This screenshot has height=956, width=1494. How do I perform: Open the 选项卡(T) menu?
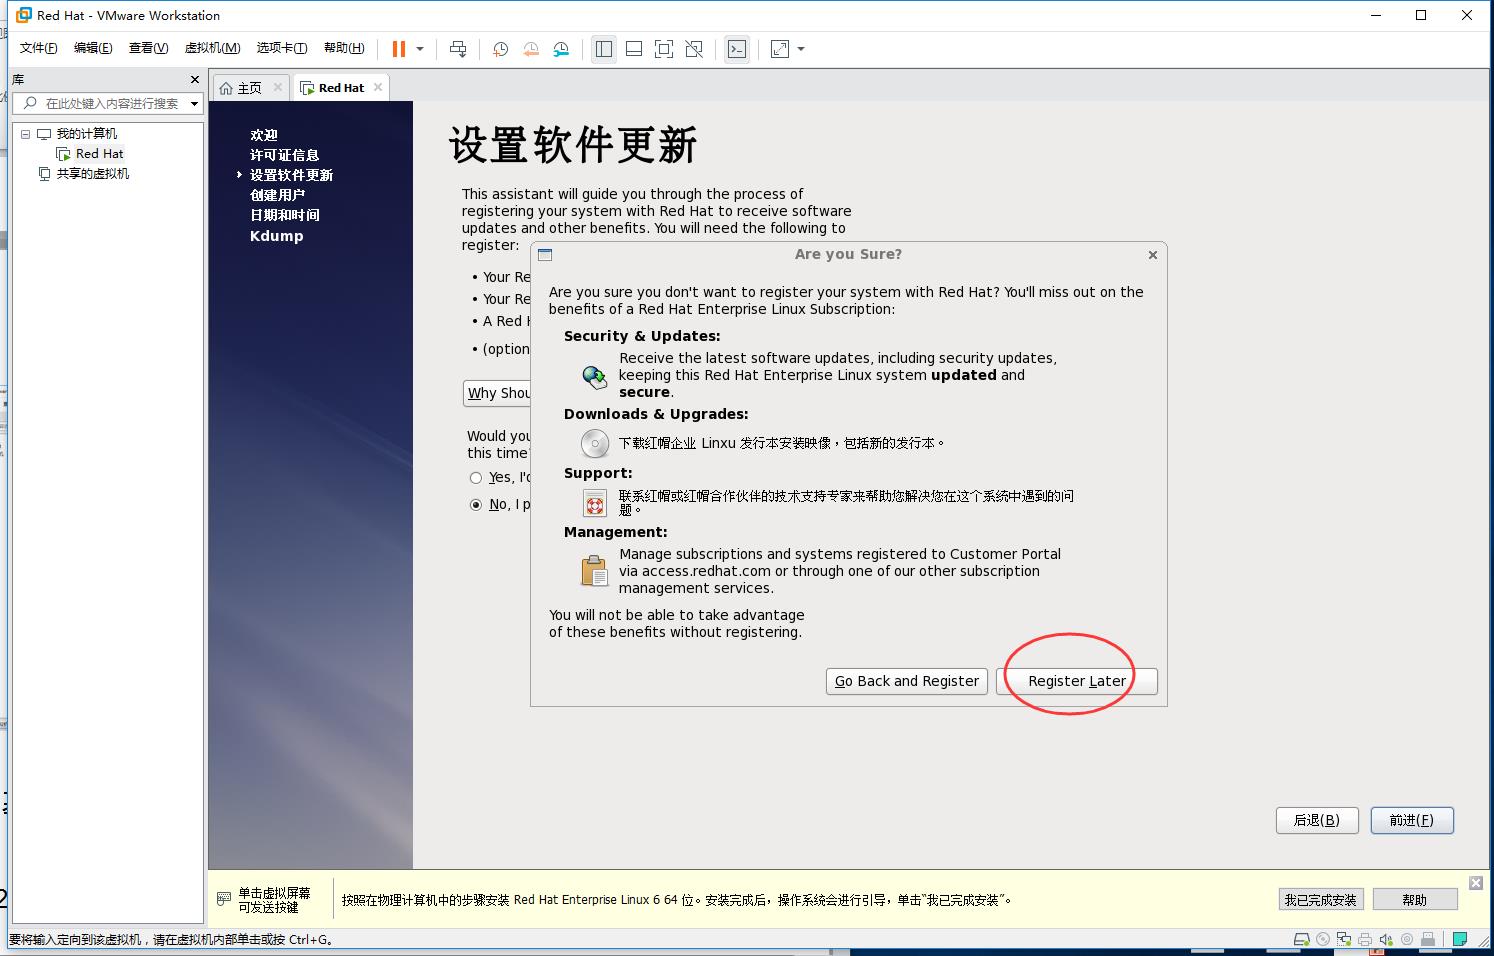coord(281,48)
